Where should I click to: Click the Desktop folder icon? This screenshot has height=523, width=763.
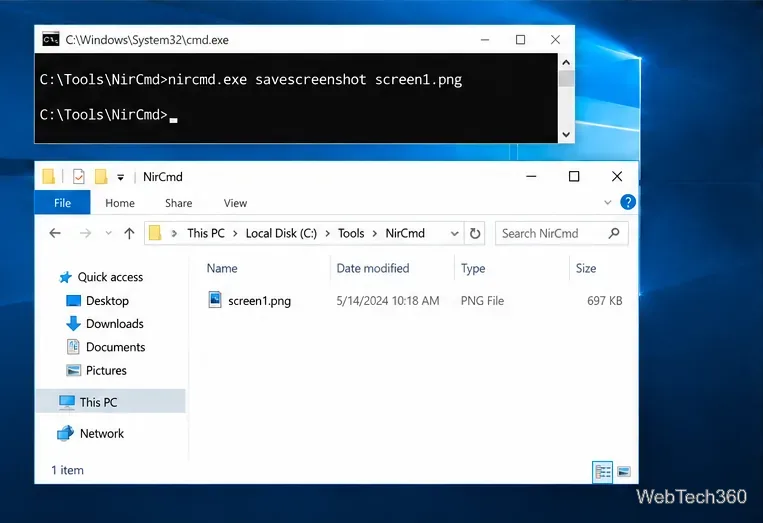coord(73,301)
